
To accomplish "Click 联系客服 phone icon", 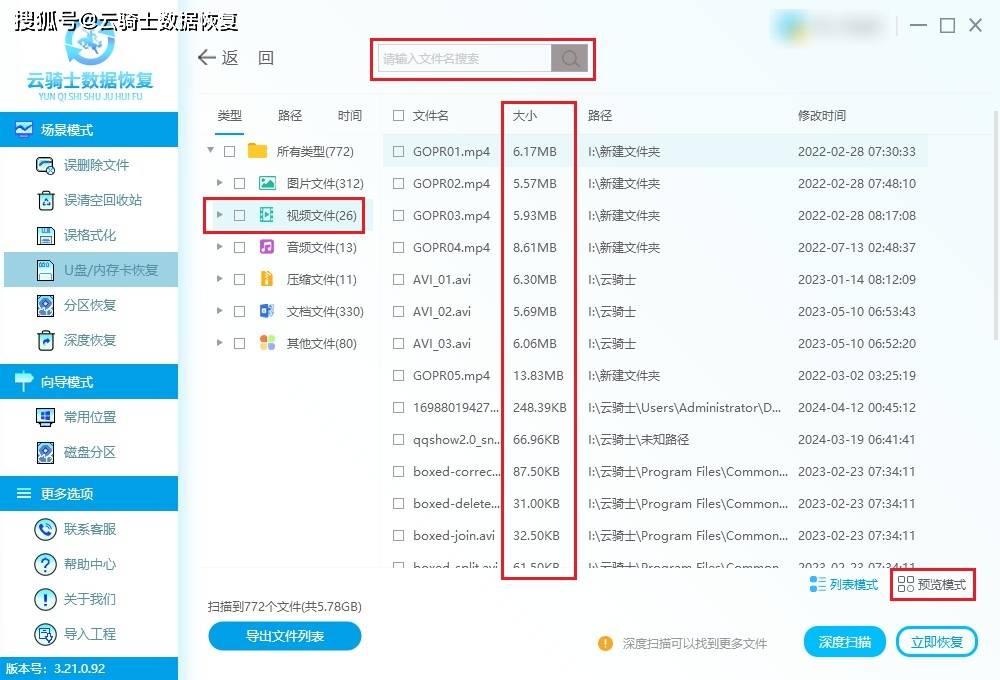I will [x=45, y=529].
